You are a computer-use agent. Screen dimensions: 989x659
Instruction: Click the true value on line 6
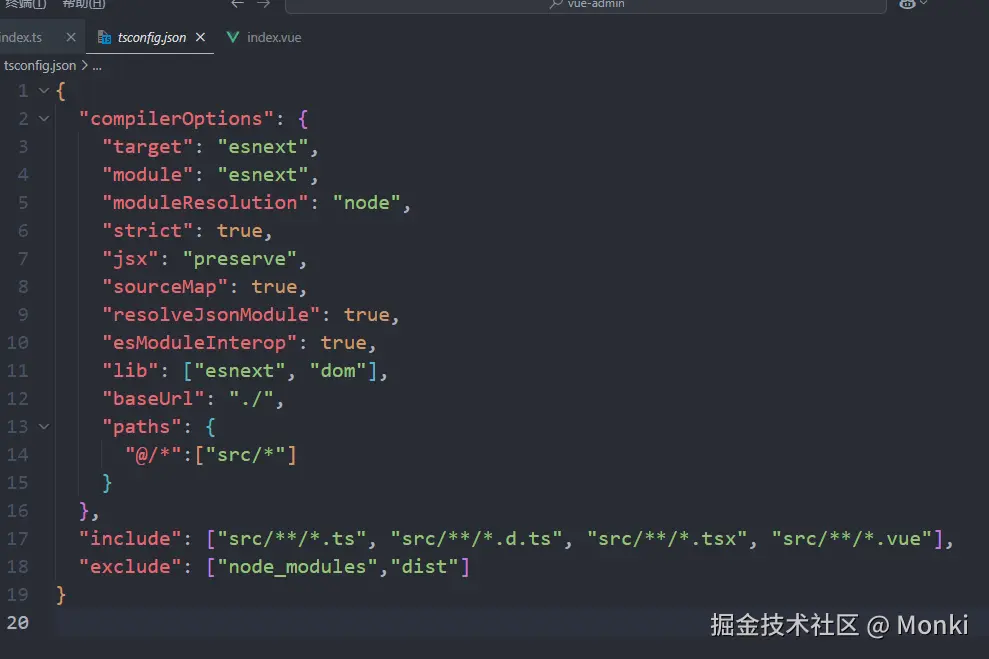pos(240,231)
